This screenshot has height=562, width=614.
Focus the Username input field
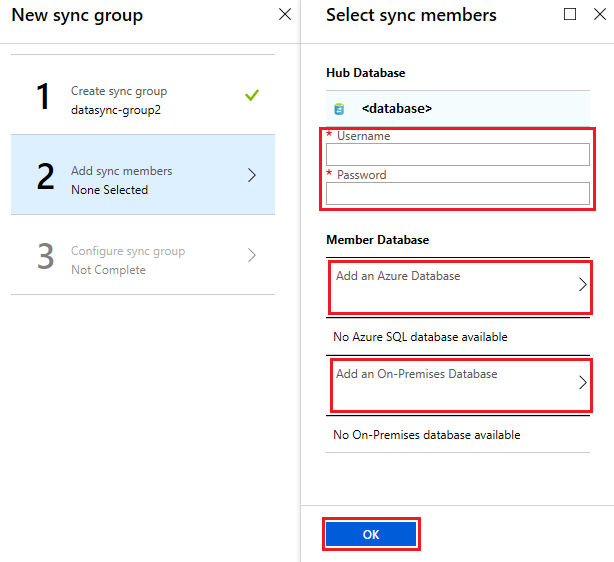458,155
